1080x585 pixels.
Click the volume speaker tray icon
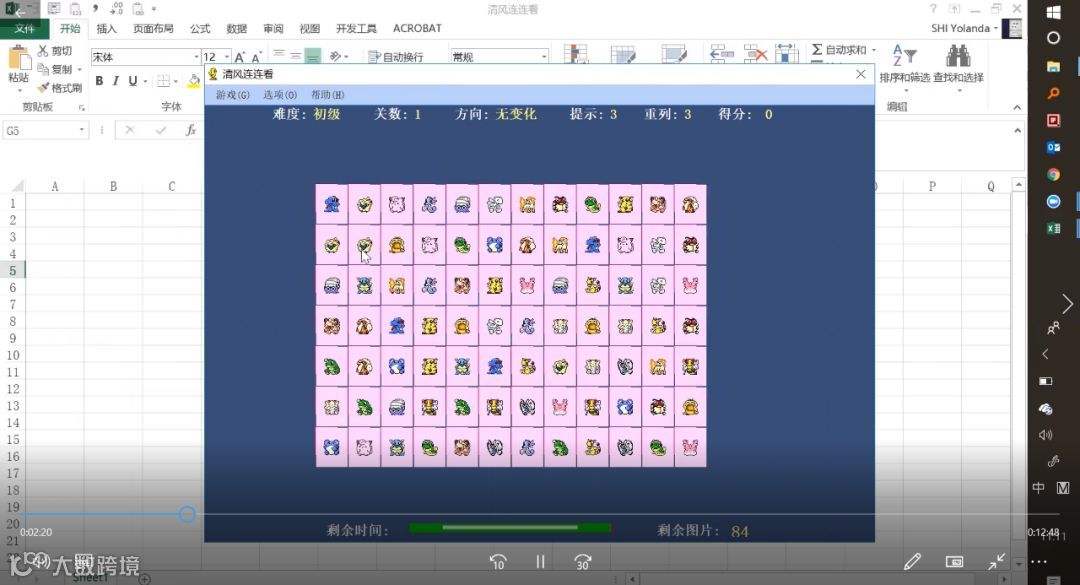[x=1046, y=435]
